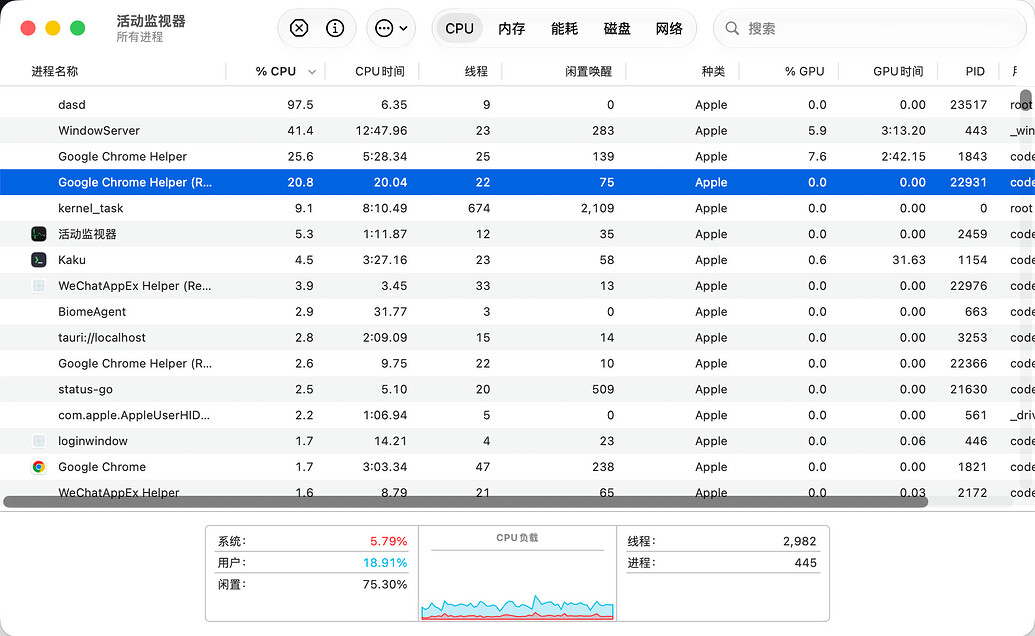Click the search magnifier icon
1035x636 pixels.
tap(732, 28)
